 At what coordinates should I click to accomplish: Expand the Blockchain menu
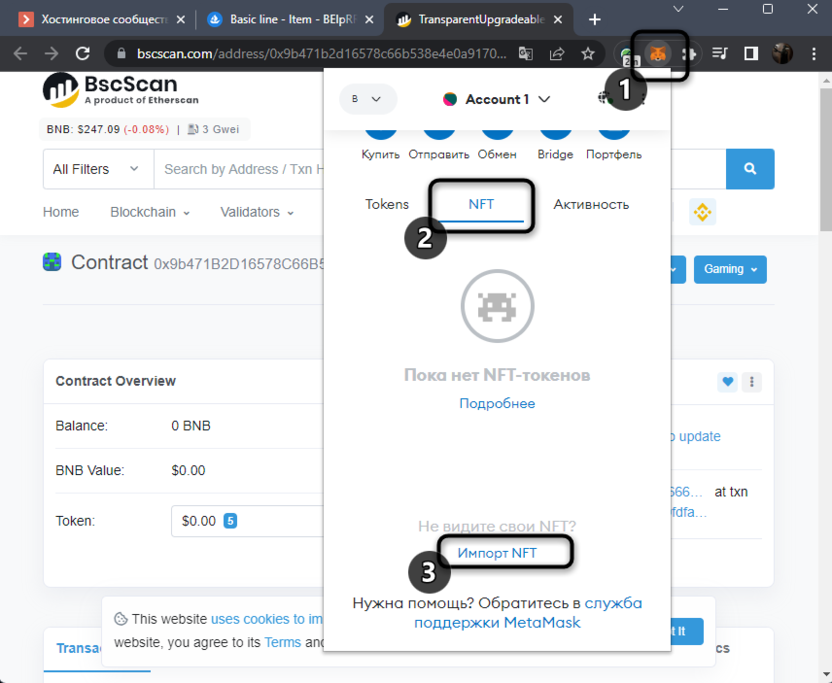150,212
